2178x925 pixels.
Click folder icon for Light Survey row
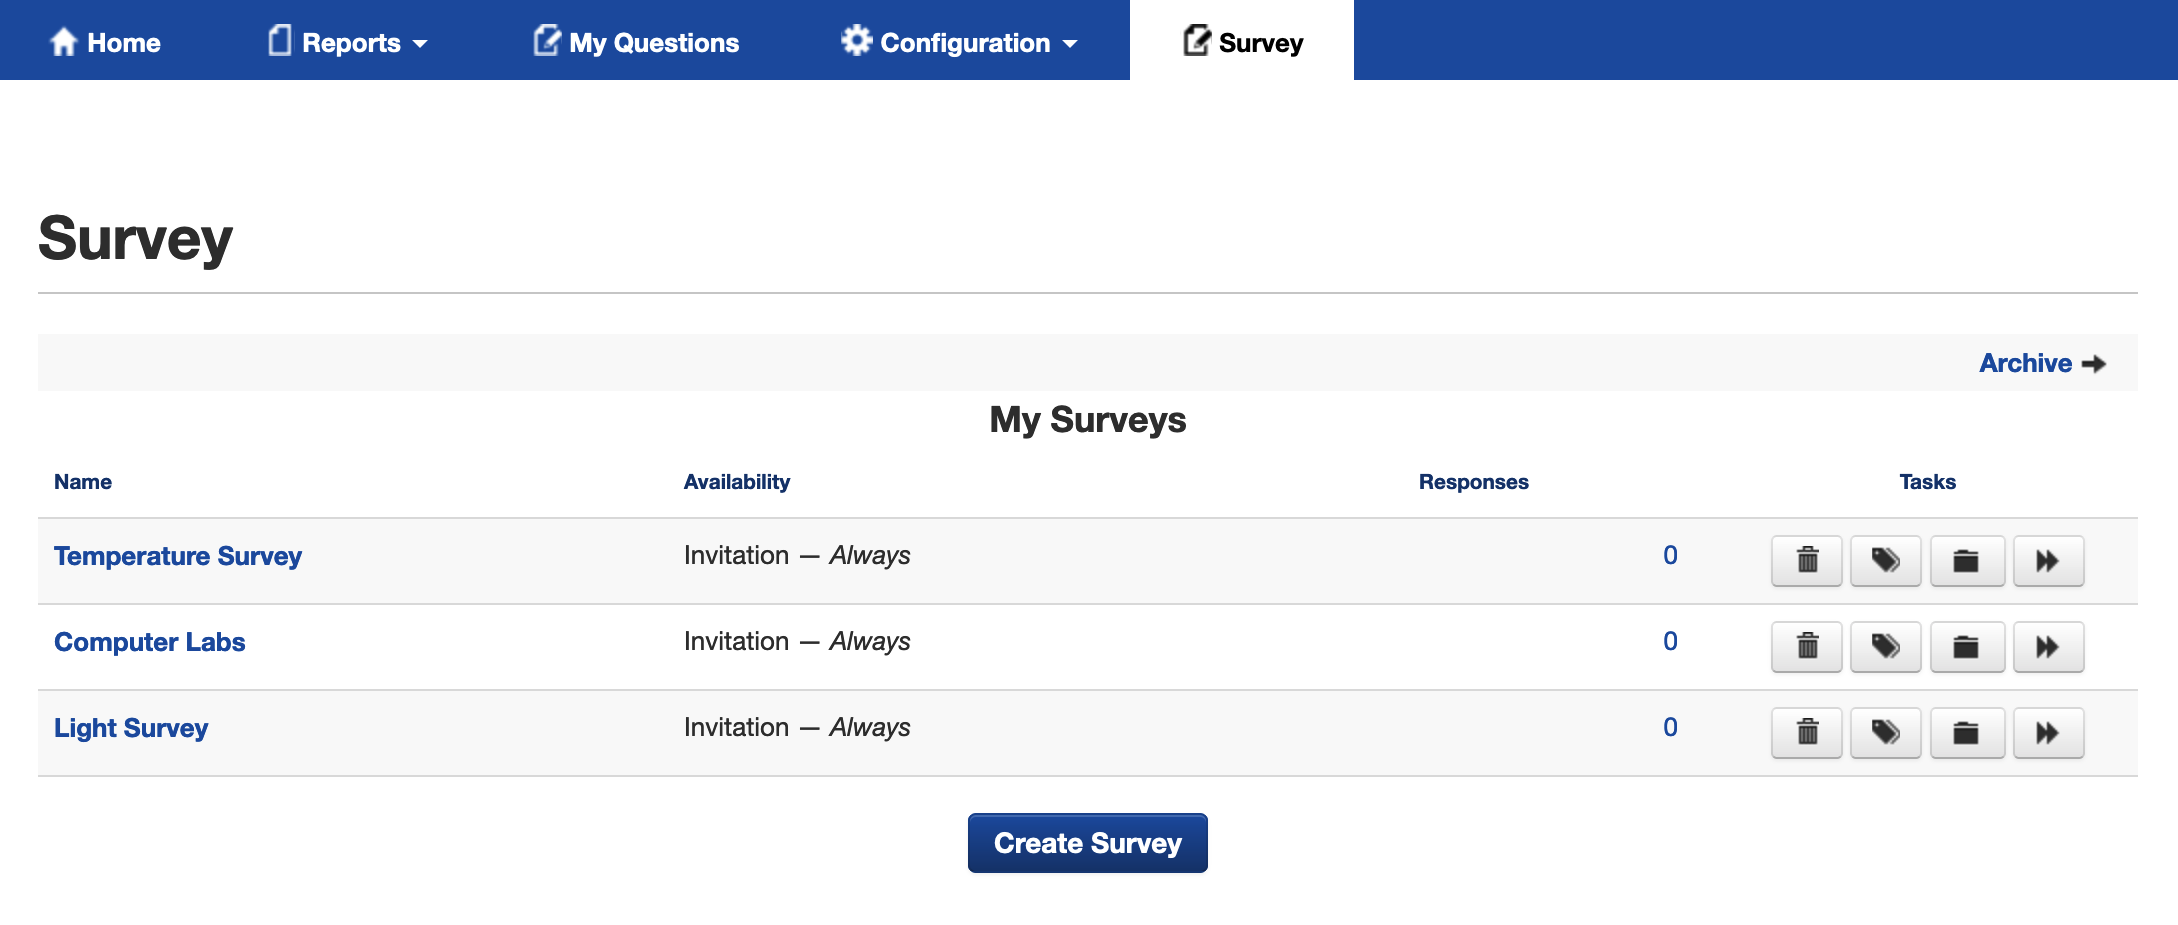coord(1966,732)
